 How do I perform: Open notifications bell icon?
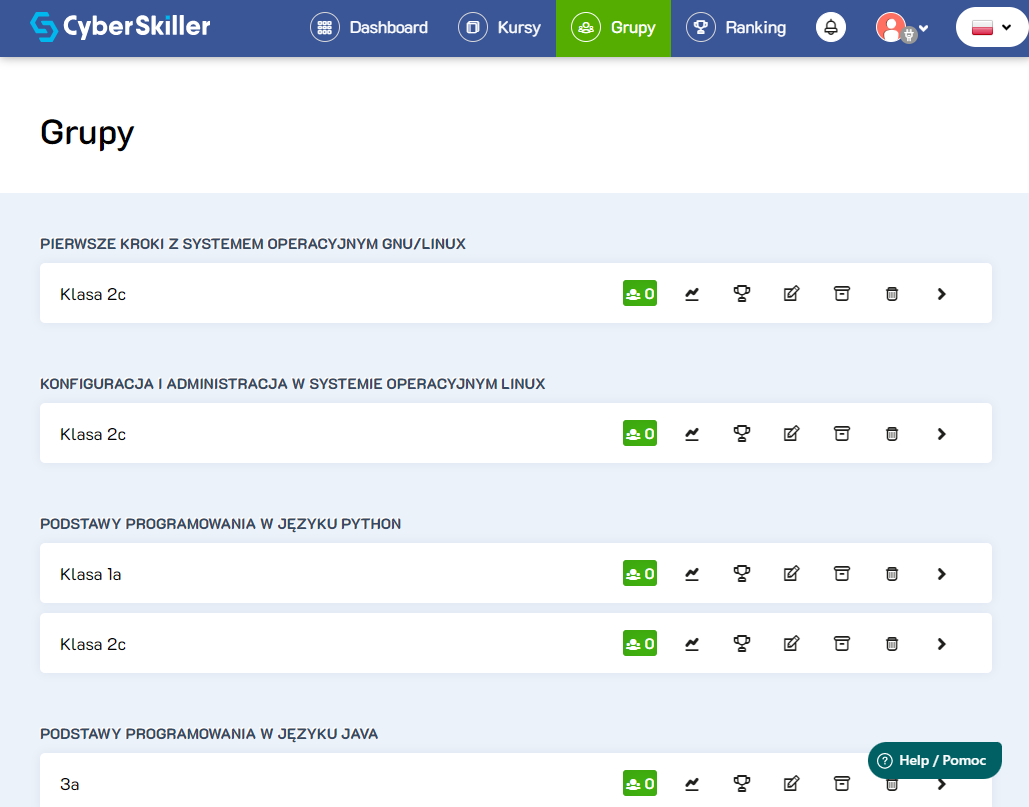[x=831, y=28]
